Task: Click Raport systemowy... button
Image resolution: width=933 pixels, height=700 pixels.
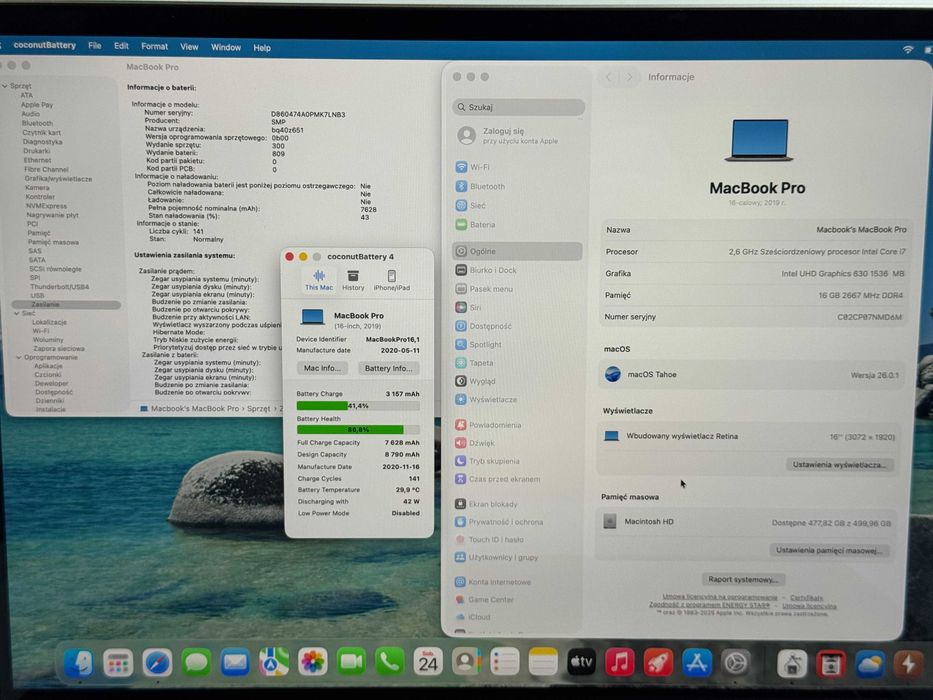Action: [743, 579]
